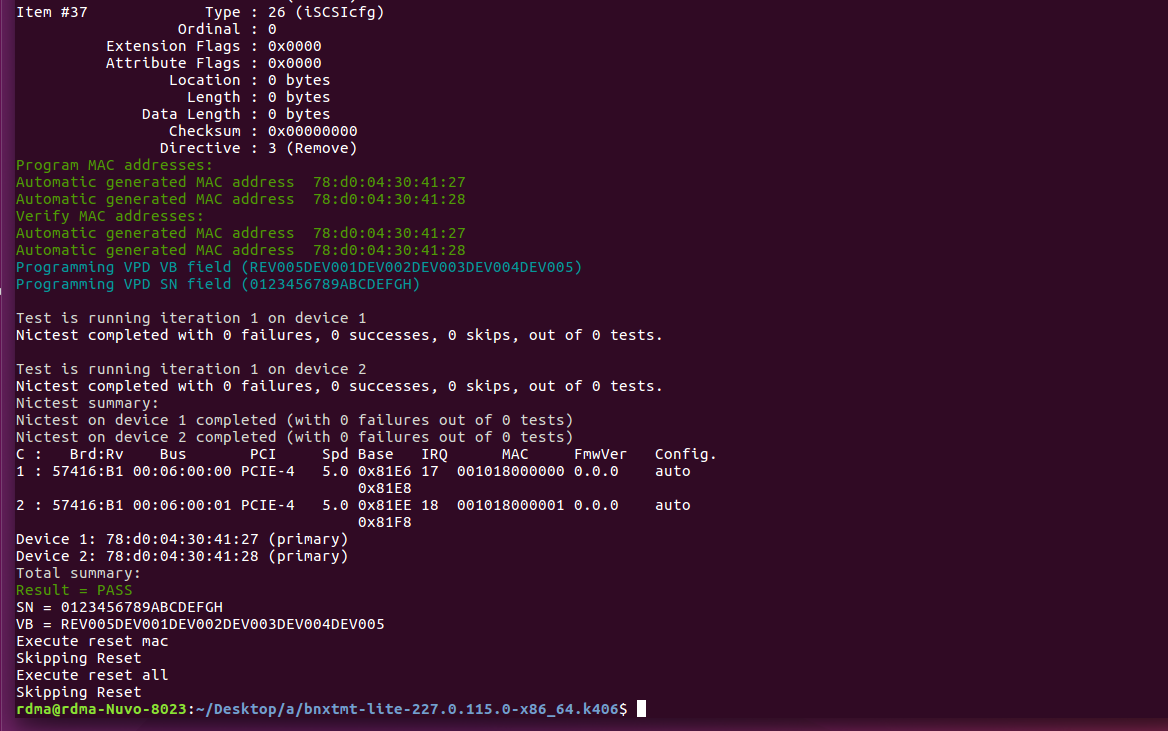The image size is (1168, 731).
Task: Click the 'Config.' column header
Action: 685,454
